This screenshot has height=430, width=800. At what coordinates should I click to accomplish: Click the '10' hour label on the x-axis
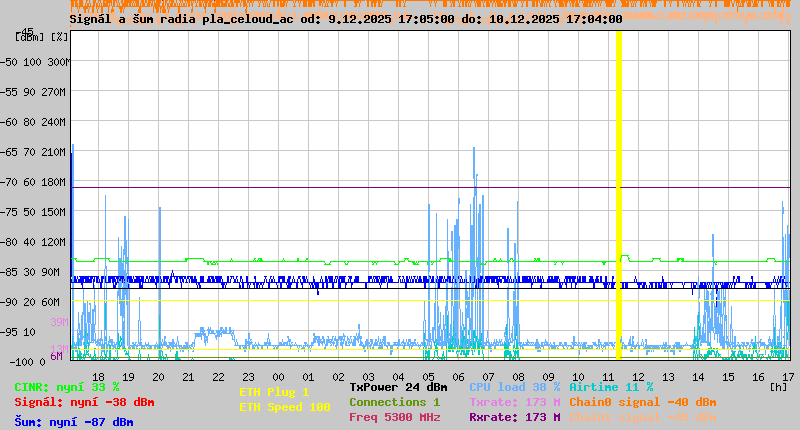(x=578, y=377)
